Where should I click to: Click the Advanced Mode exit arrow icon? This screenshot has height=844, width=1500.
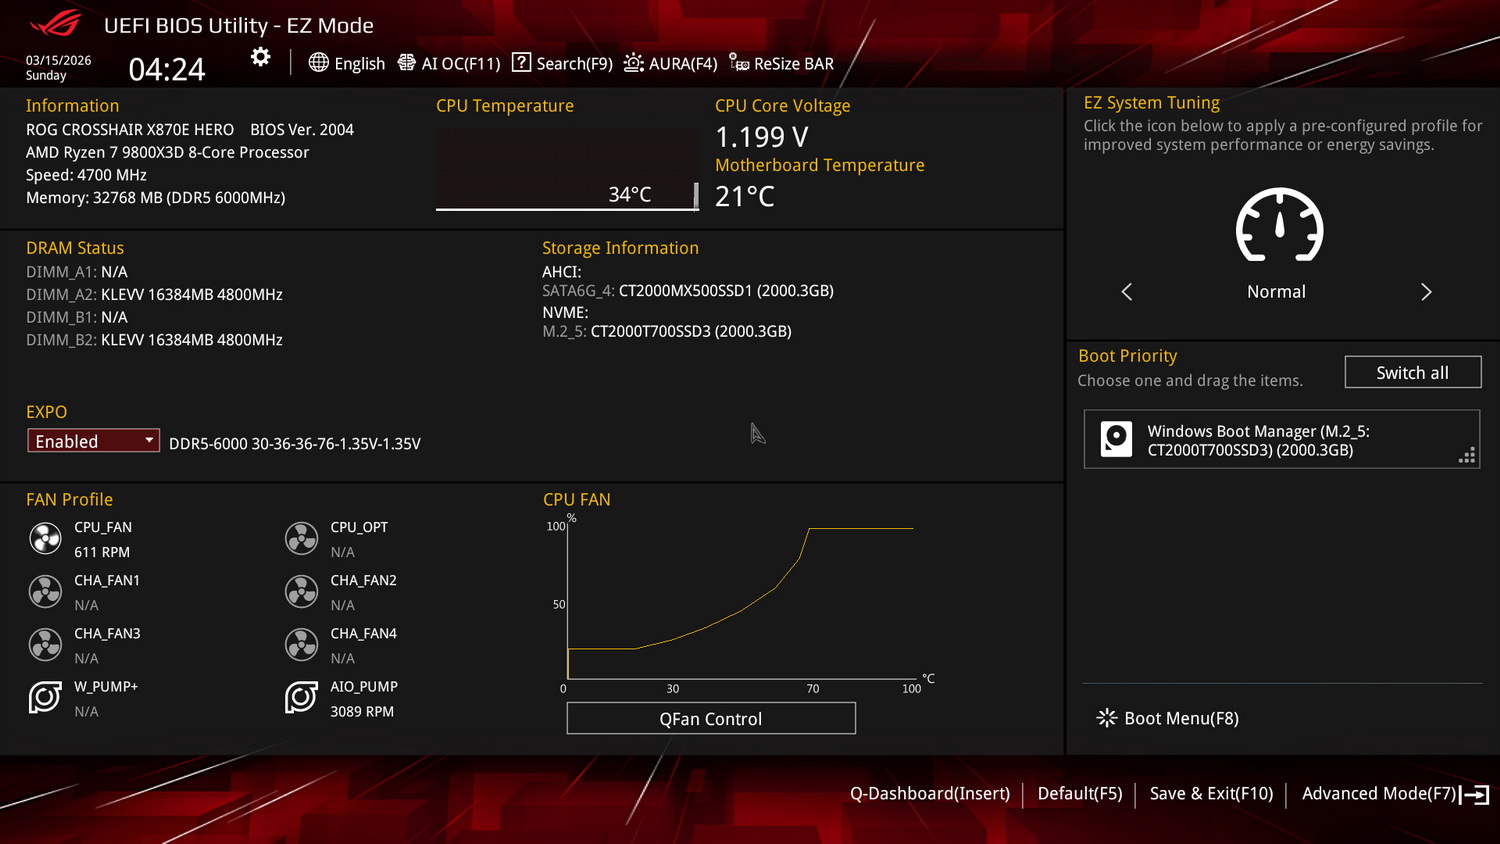pos(1475,794)
